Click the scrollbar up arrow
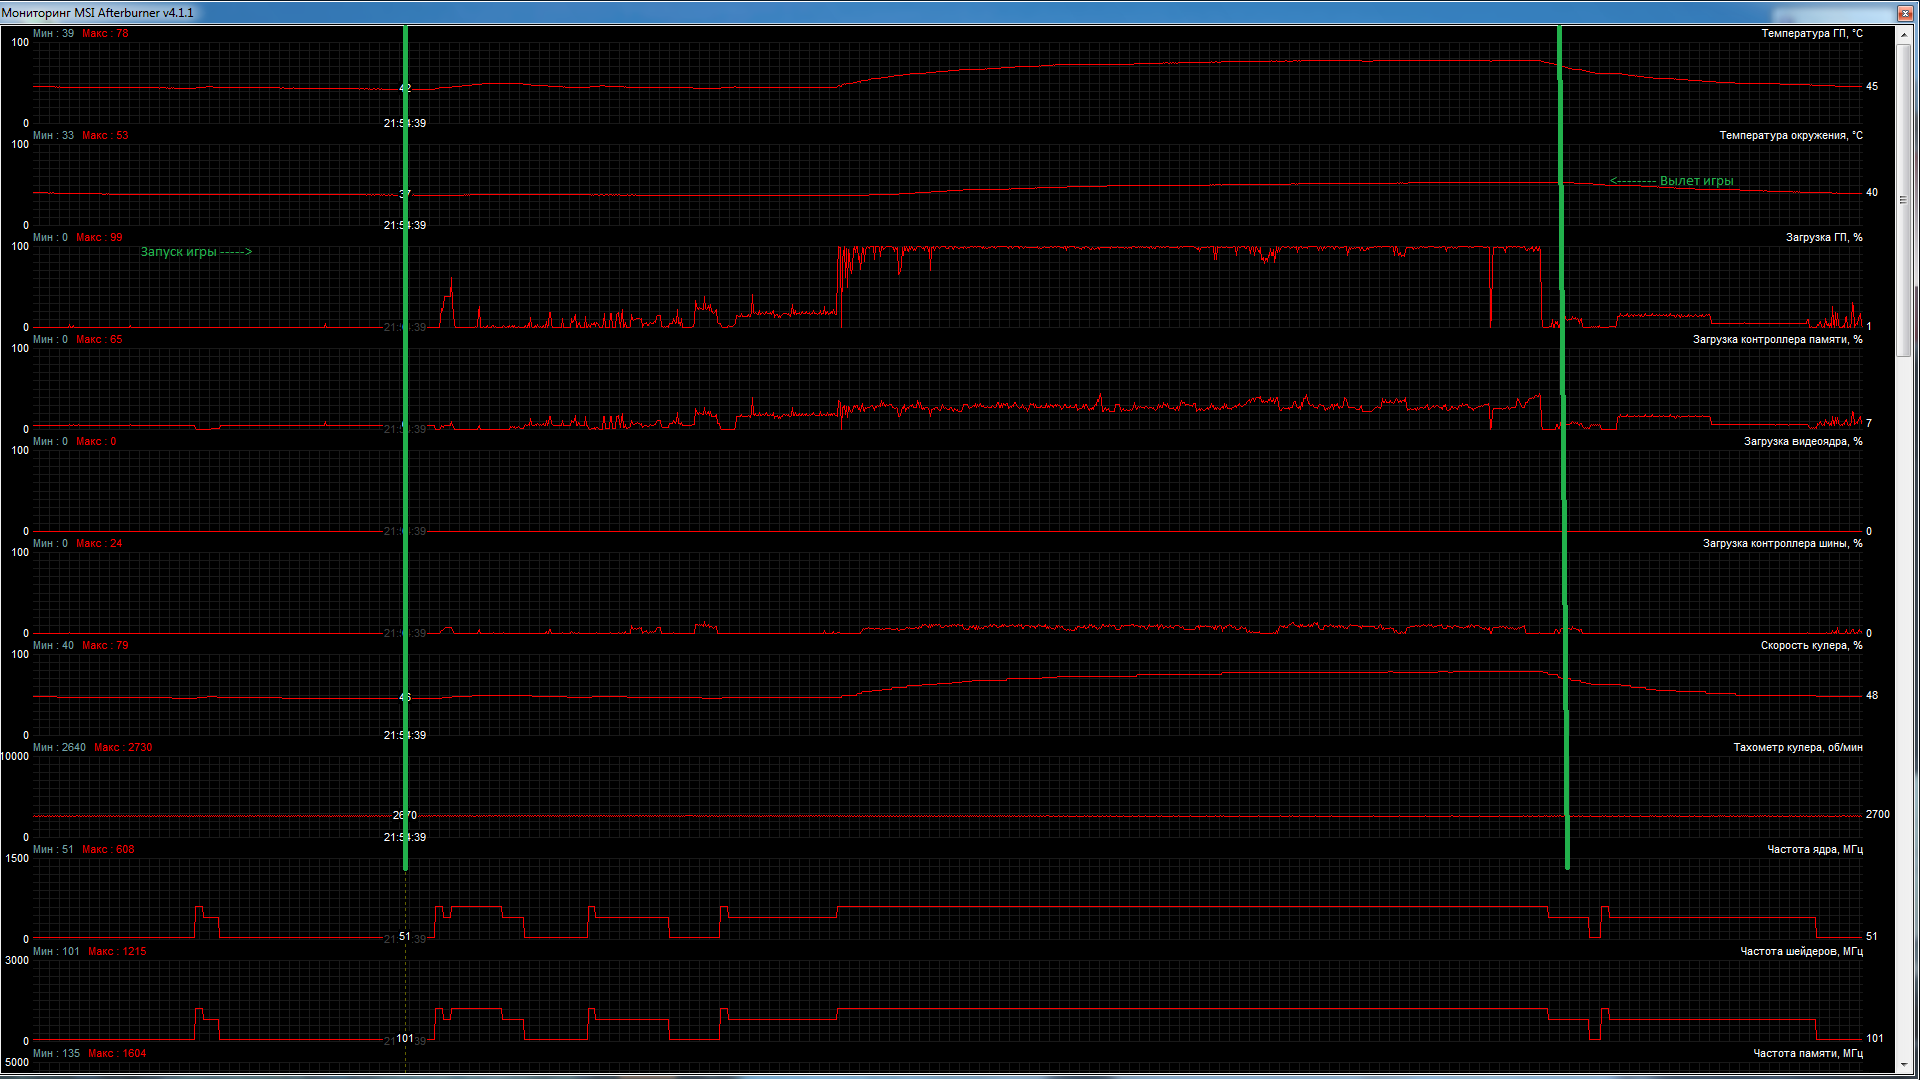 (1904, 35)
